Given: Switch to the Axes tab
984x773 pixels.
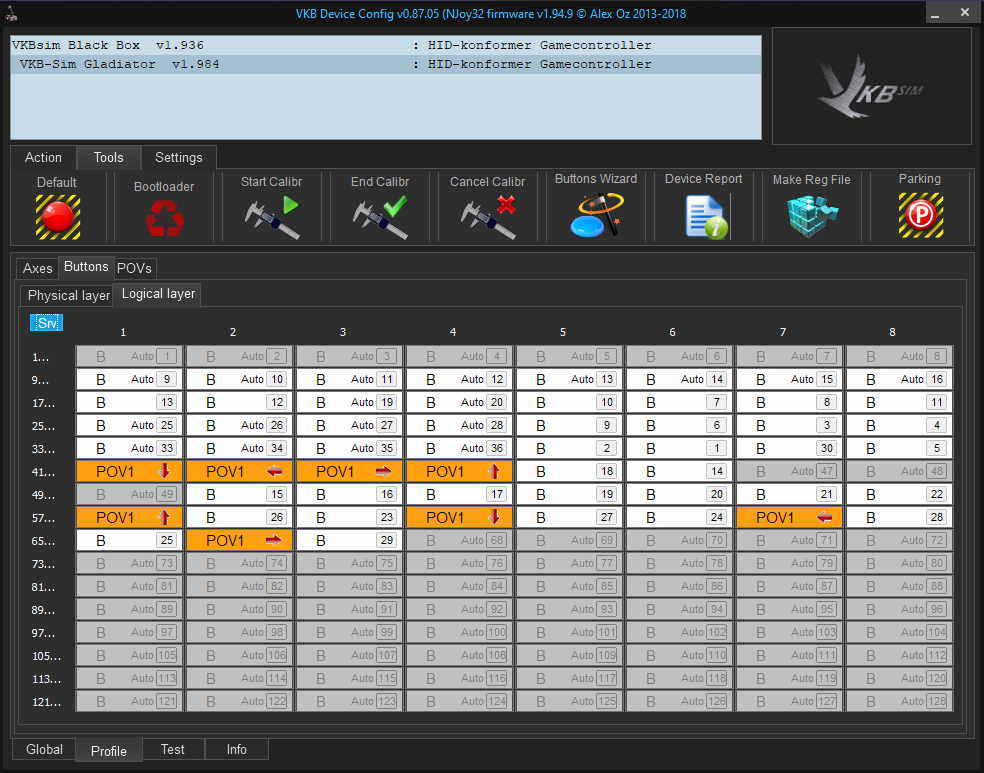Looking at the screenshot, I should click(38, 268).
